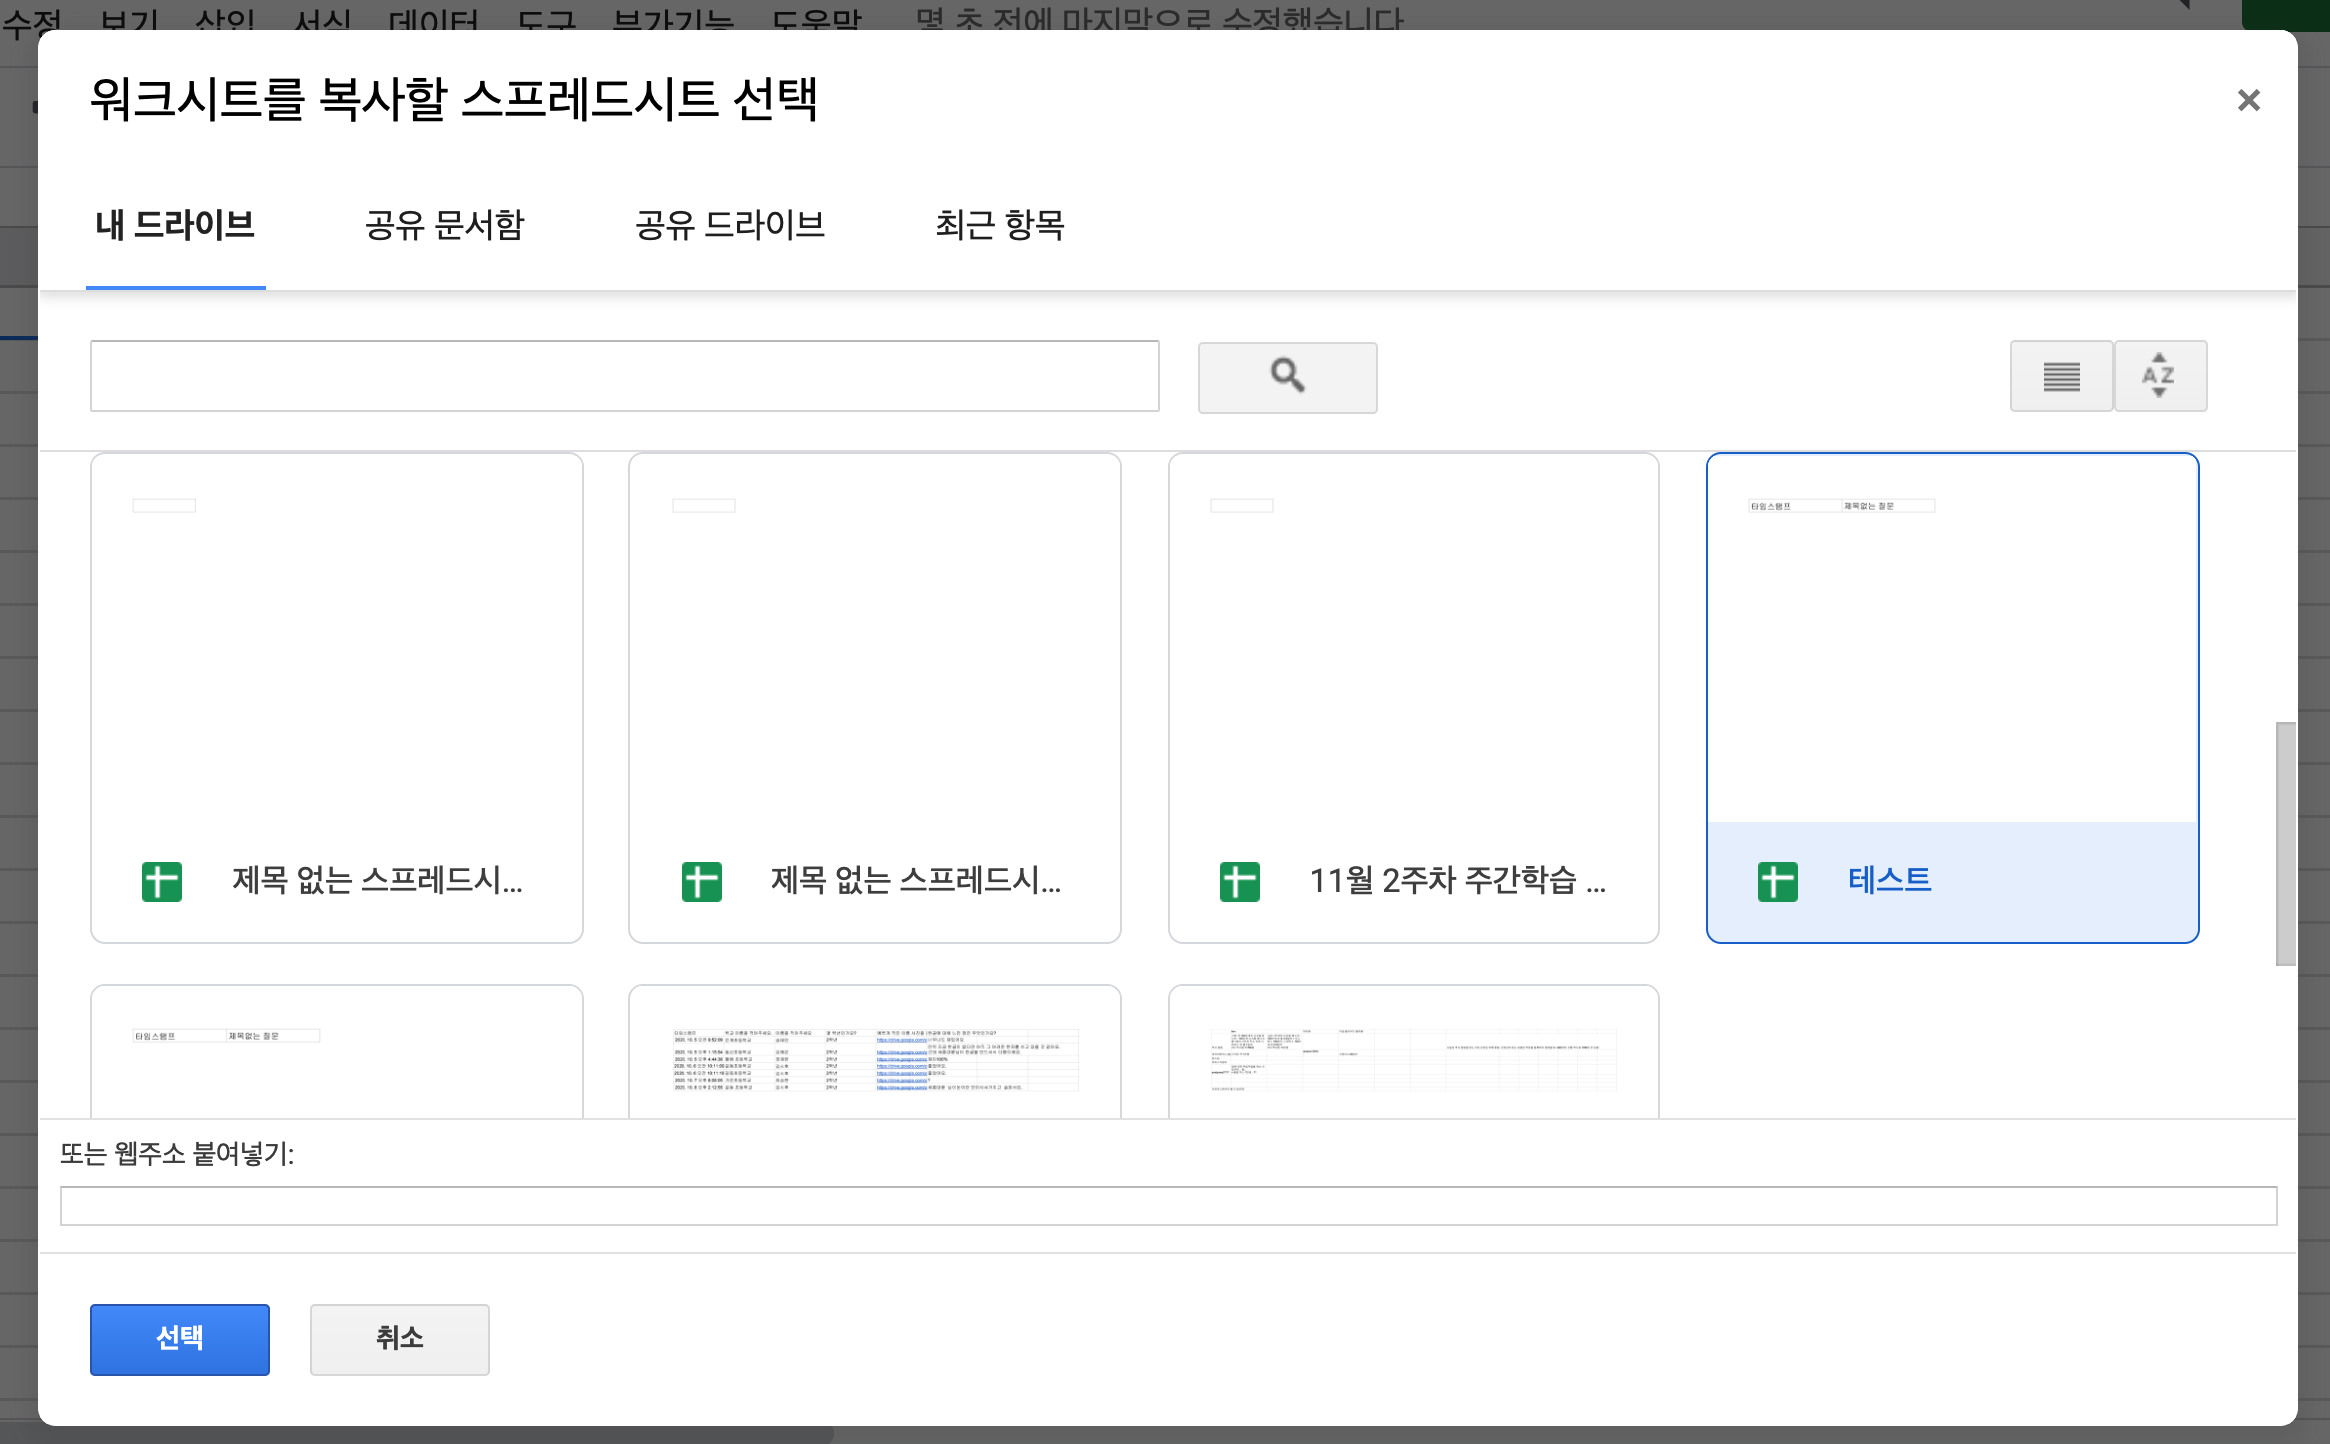Click the file list vertical scrollbar
Image resolution: width=2330 pixels, height=1444 pixels.
click(x=2285, y=842)
